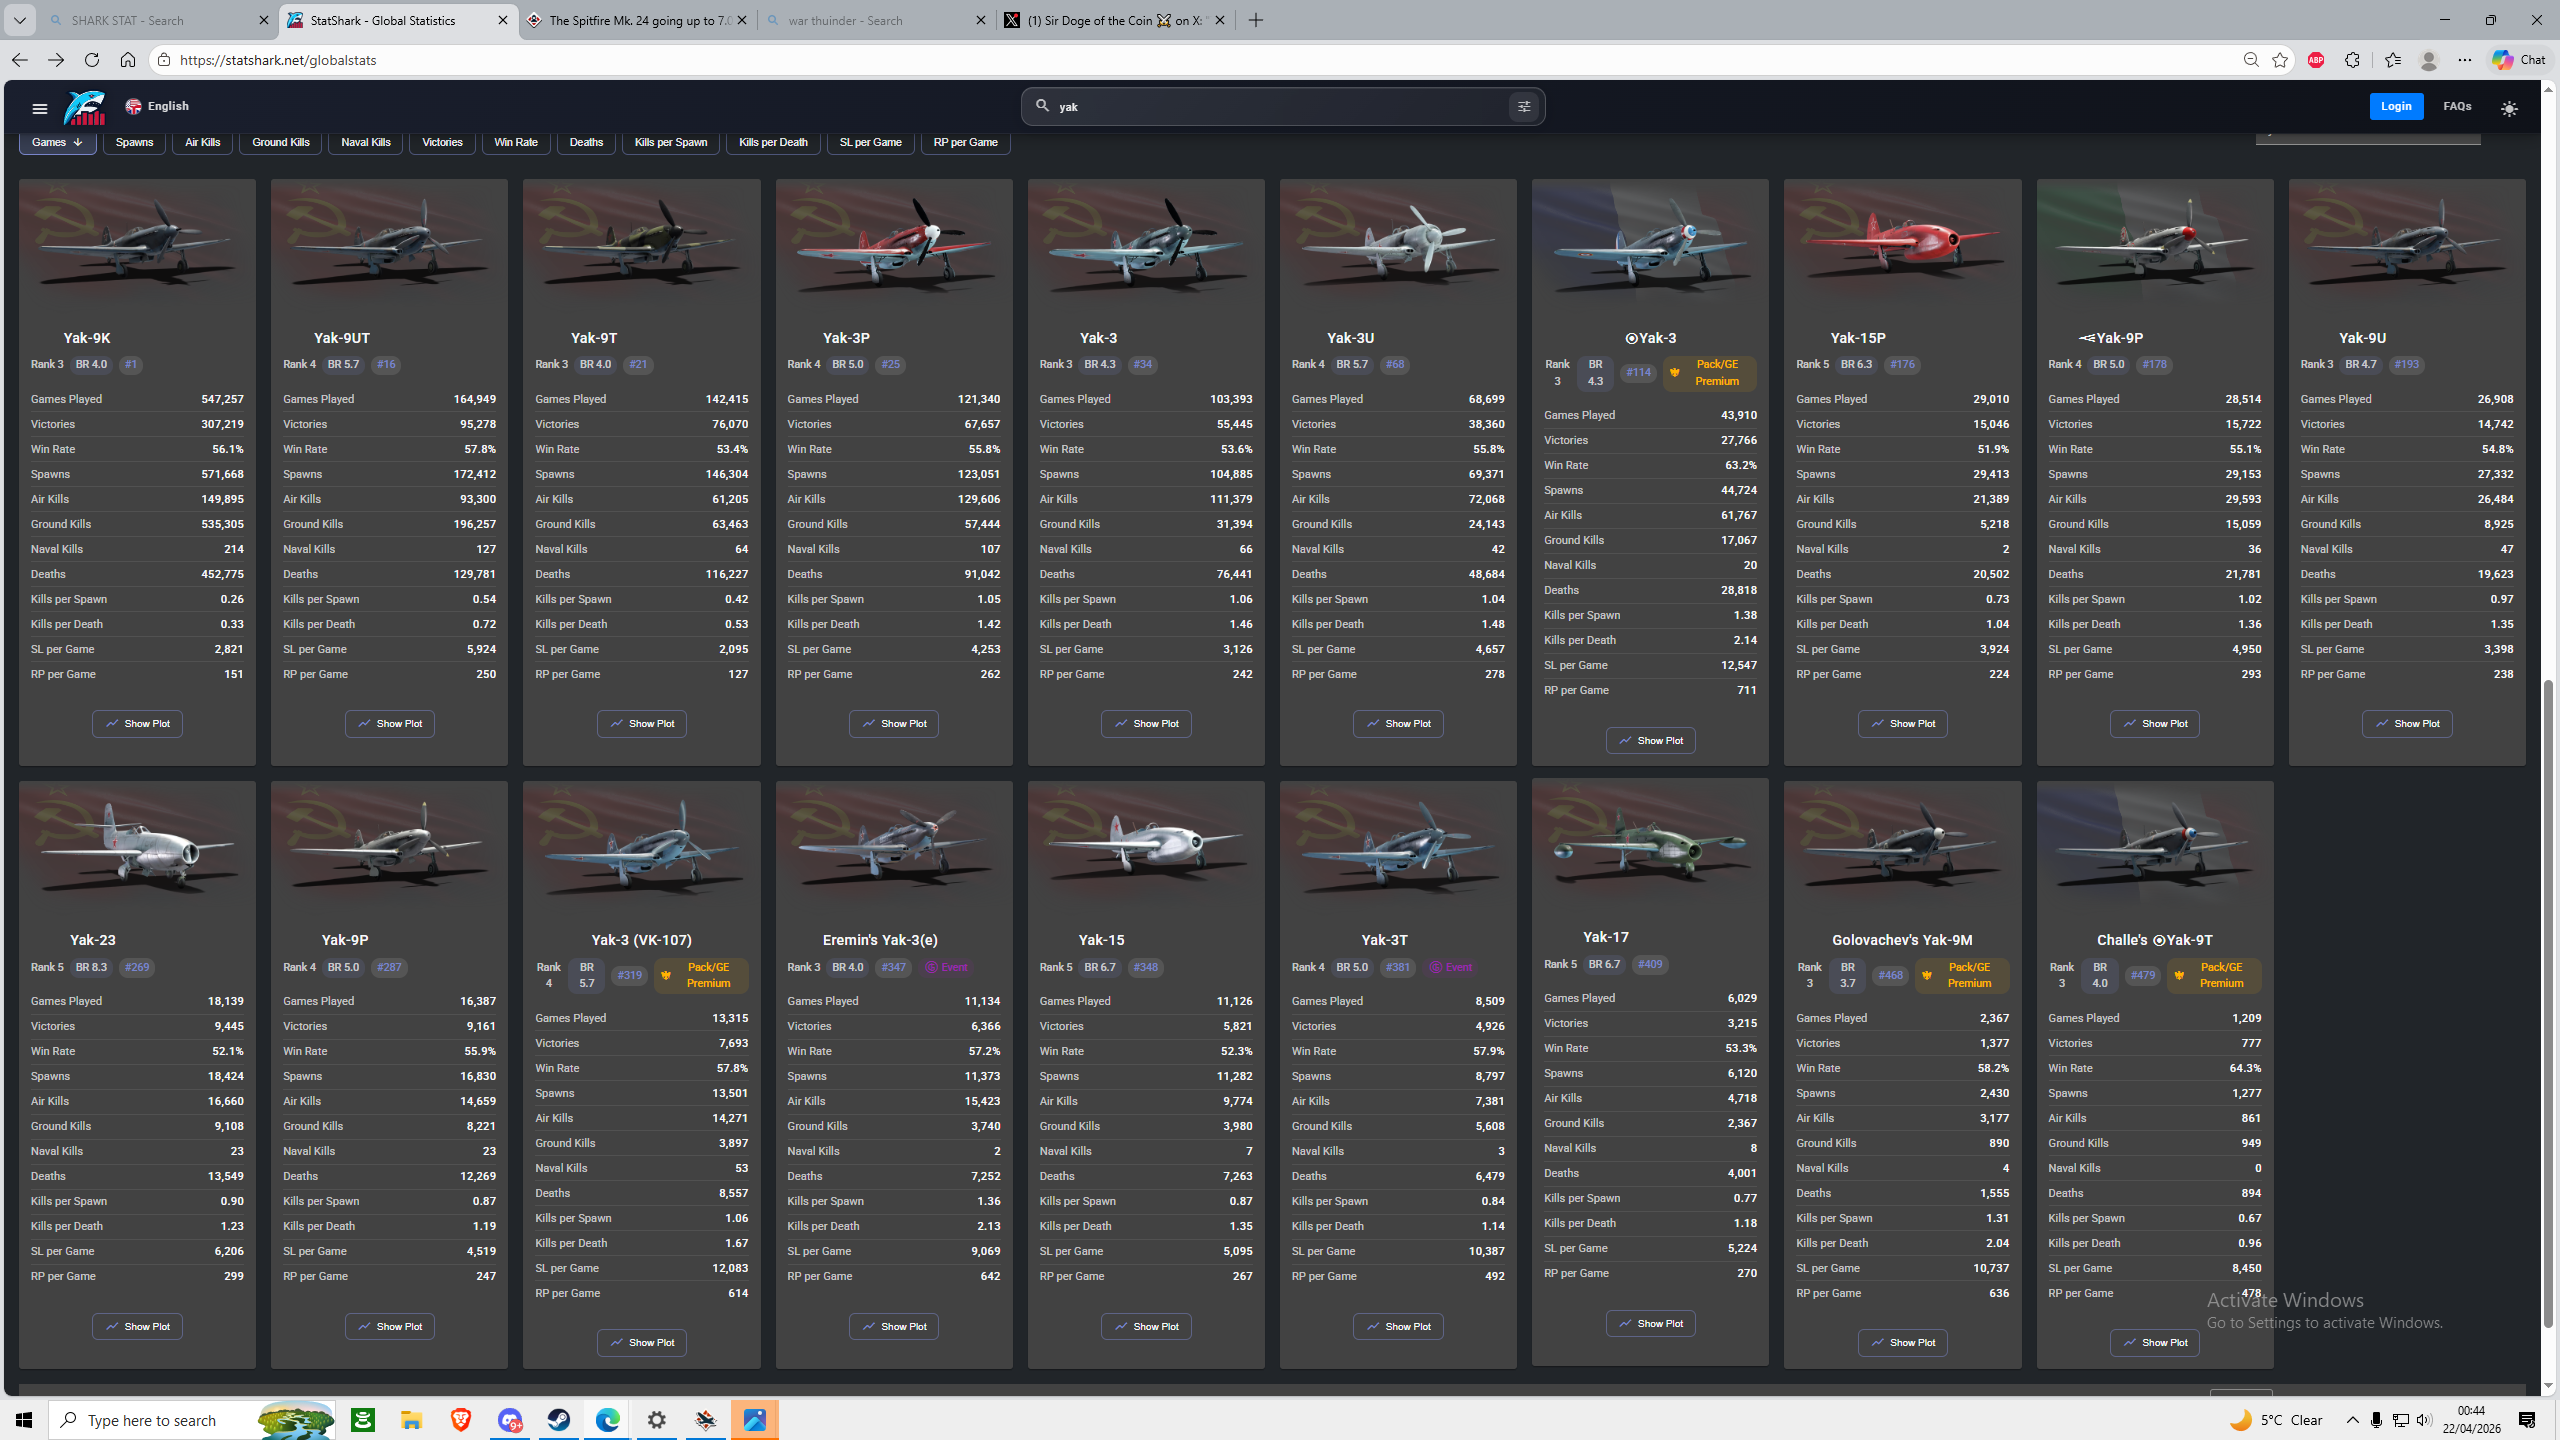Image resolution: width=2560 pixels, height=1440 pixels.
Task: Sort vehicles by Win Rate
Action: pos(516,142)
